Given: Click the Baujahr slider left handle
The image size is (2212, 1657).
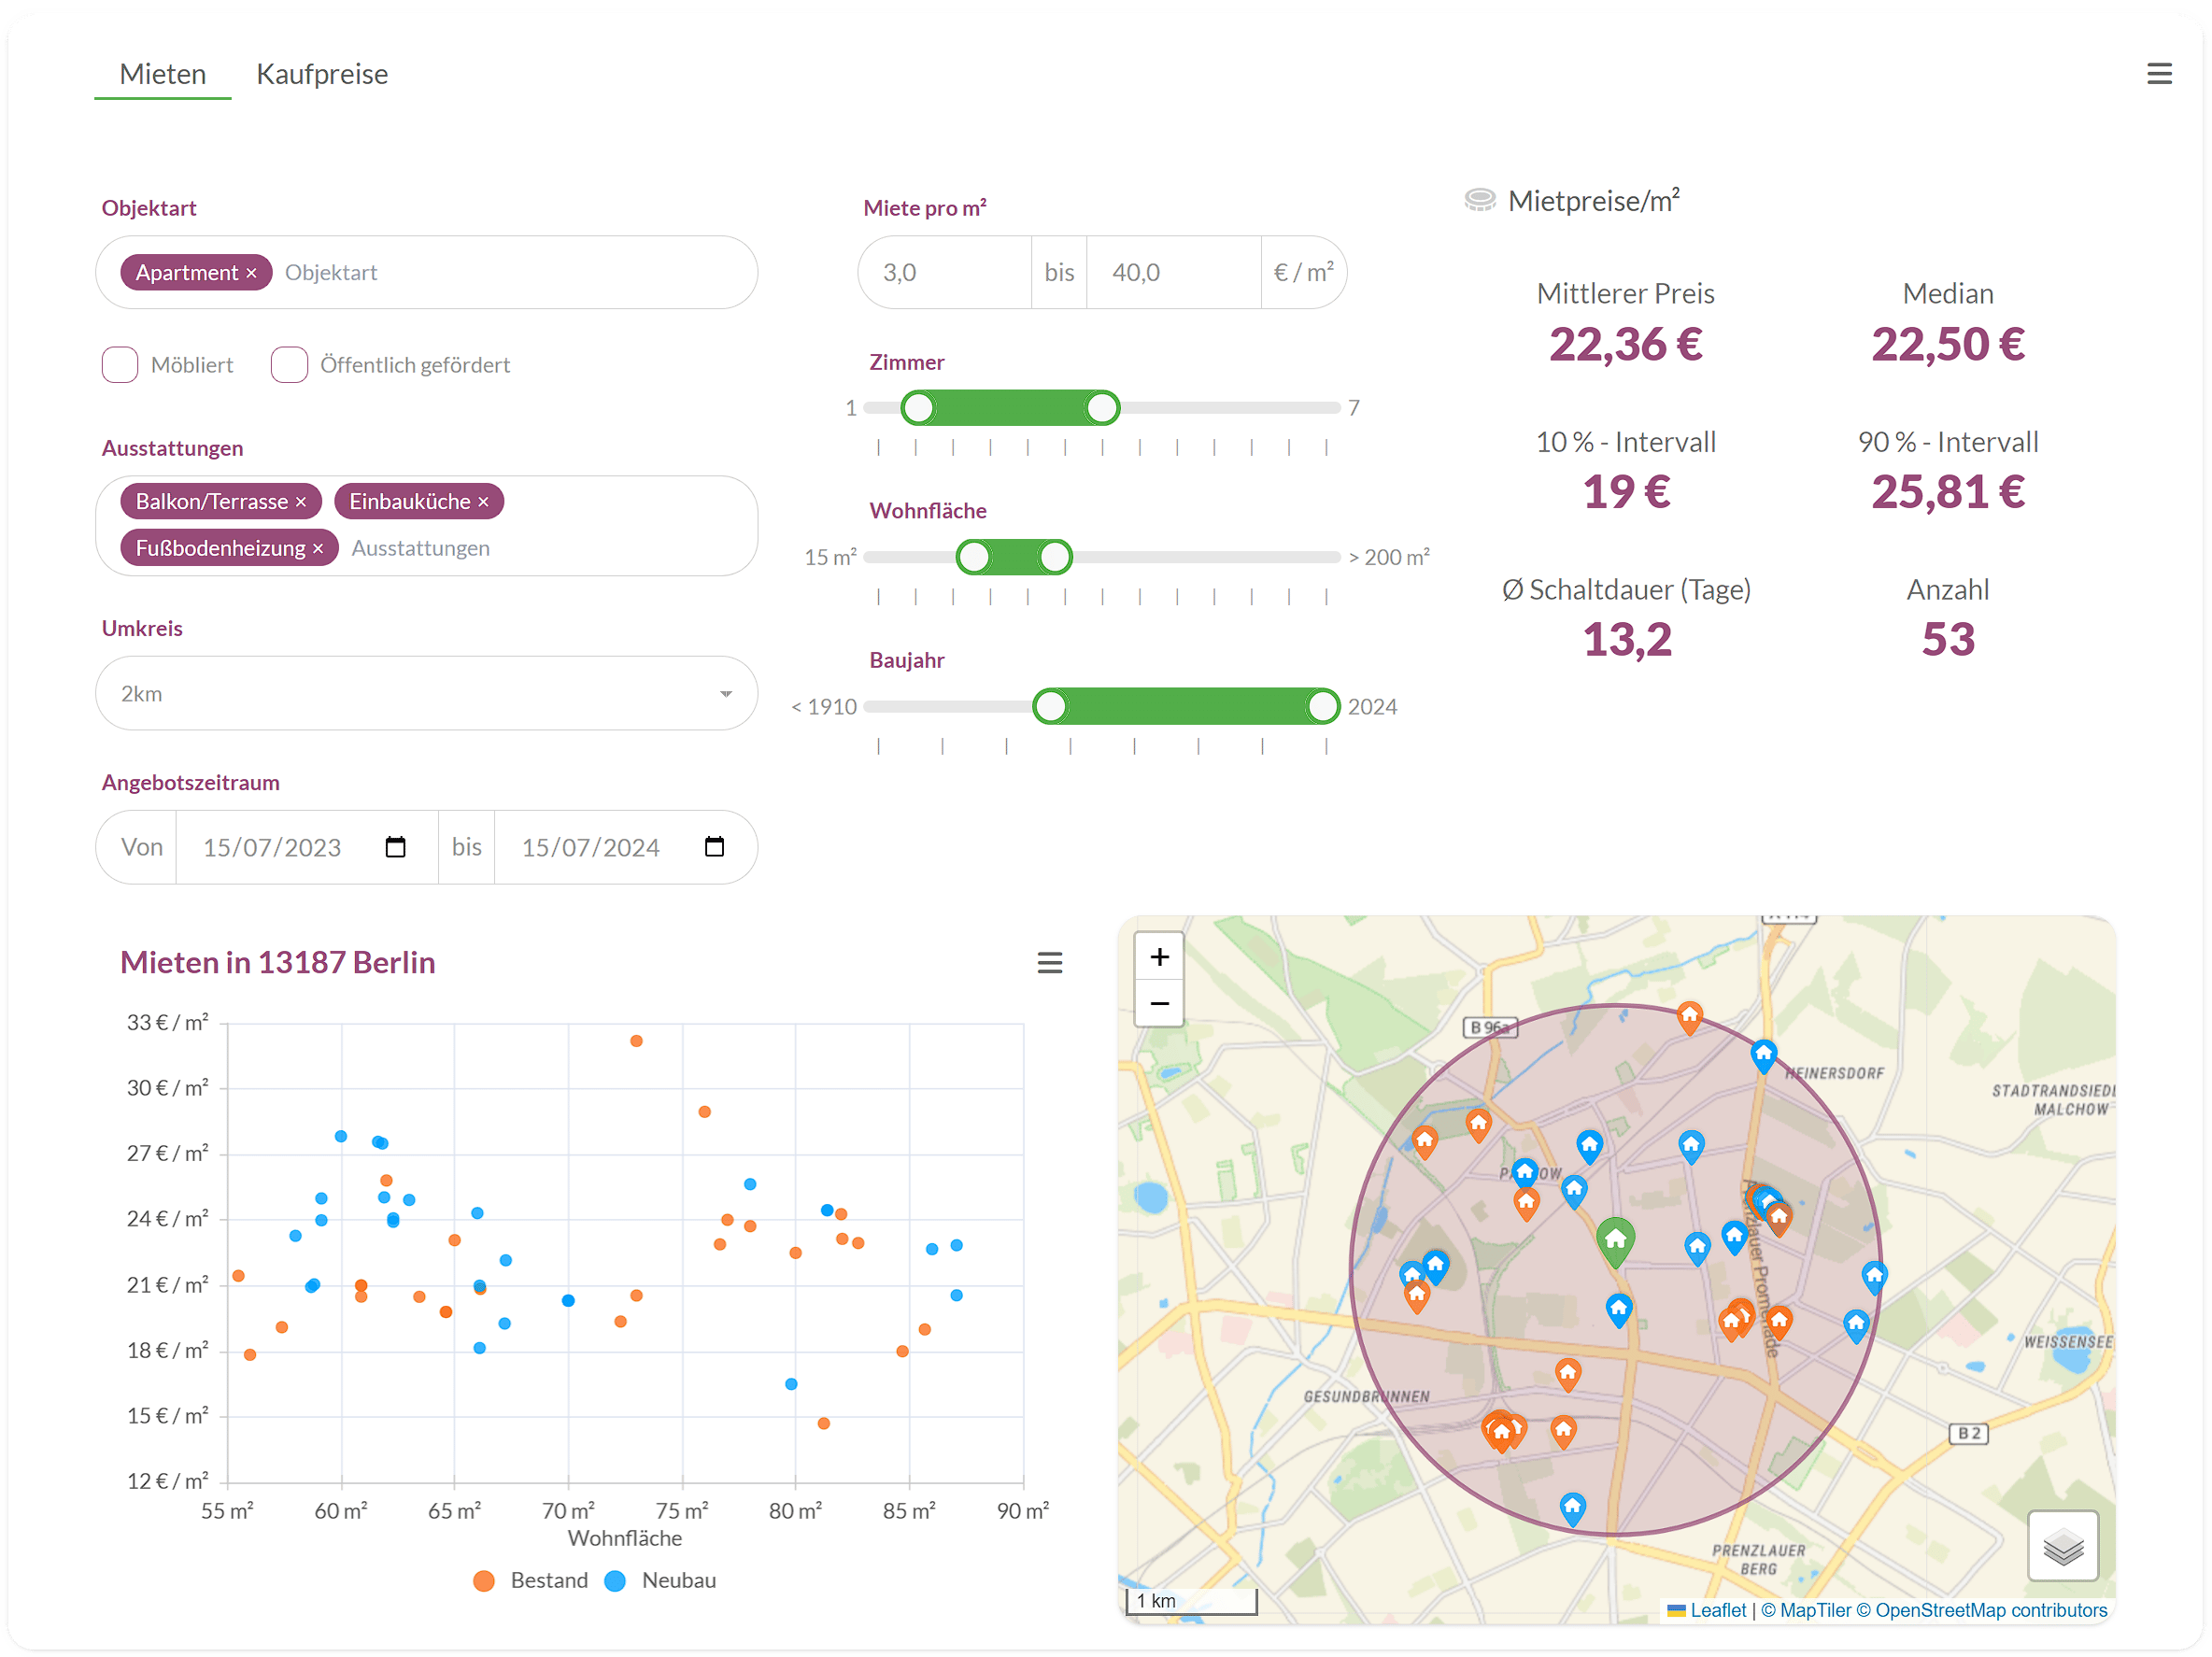Looking at the screenshot, I should (x=1050, y=707).
